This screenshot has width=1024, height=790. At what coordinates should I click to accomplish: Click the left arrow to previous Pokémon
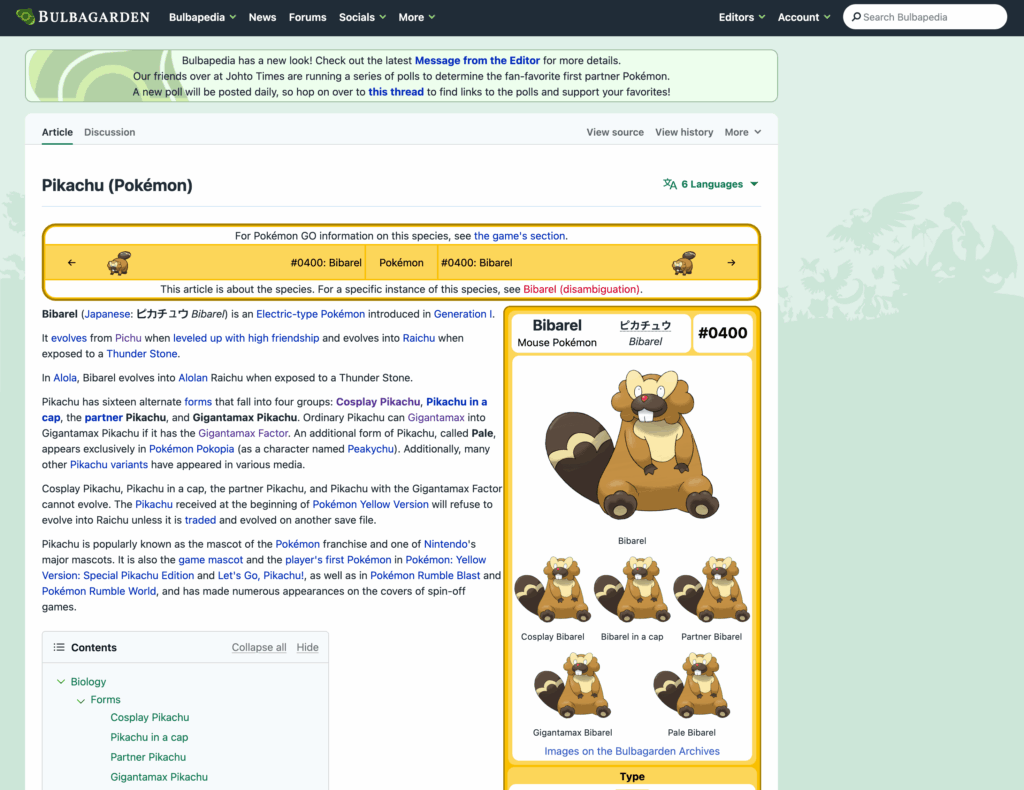[x=72, y=262]
